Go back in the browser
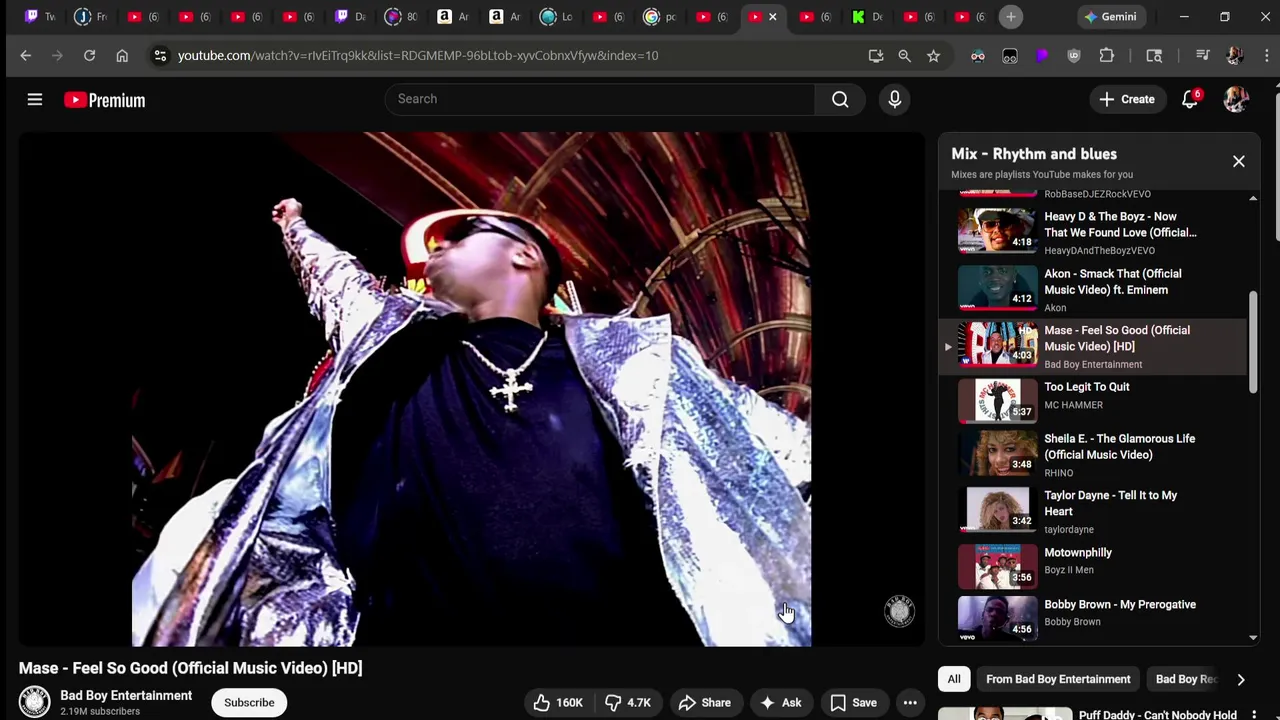The image size is (1280, 720). (26, 56)
